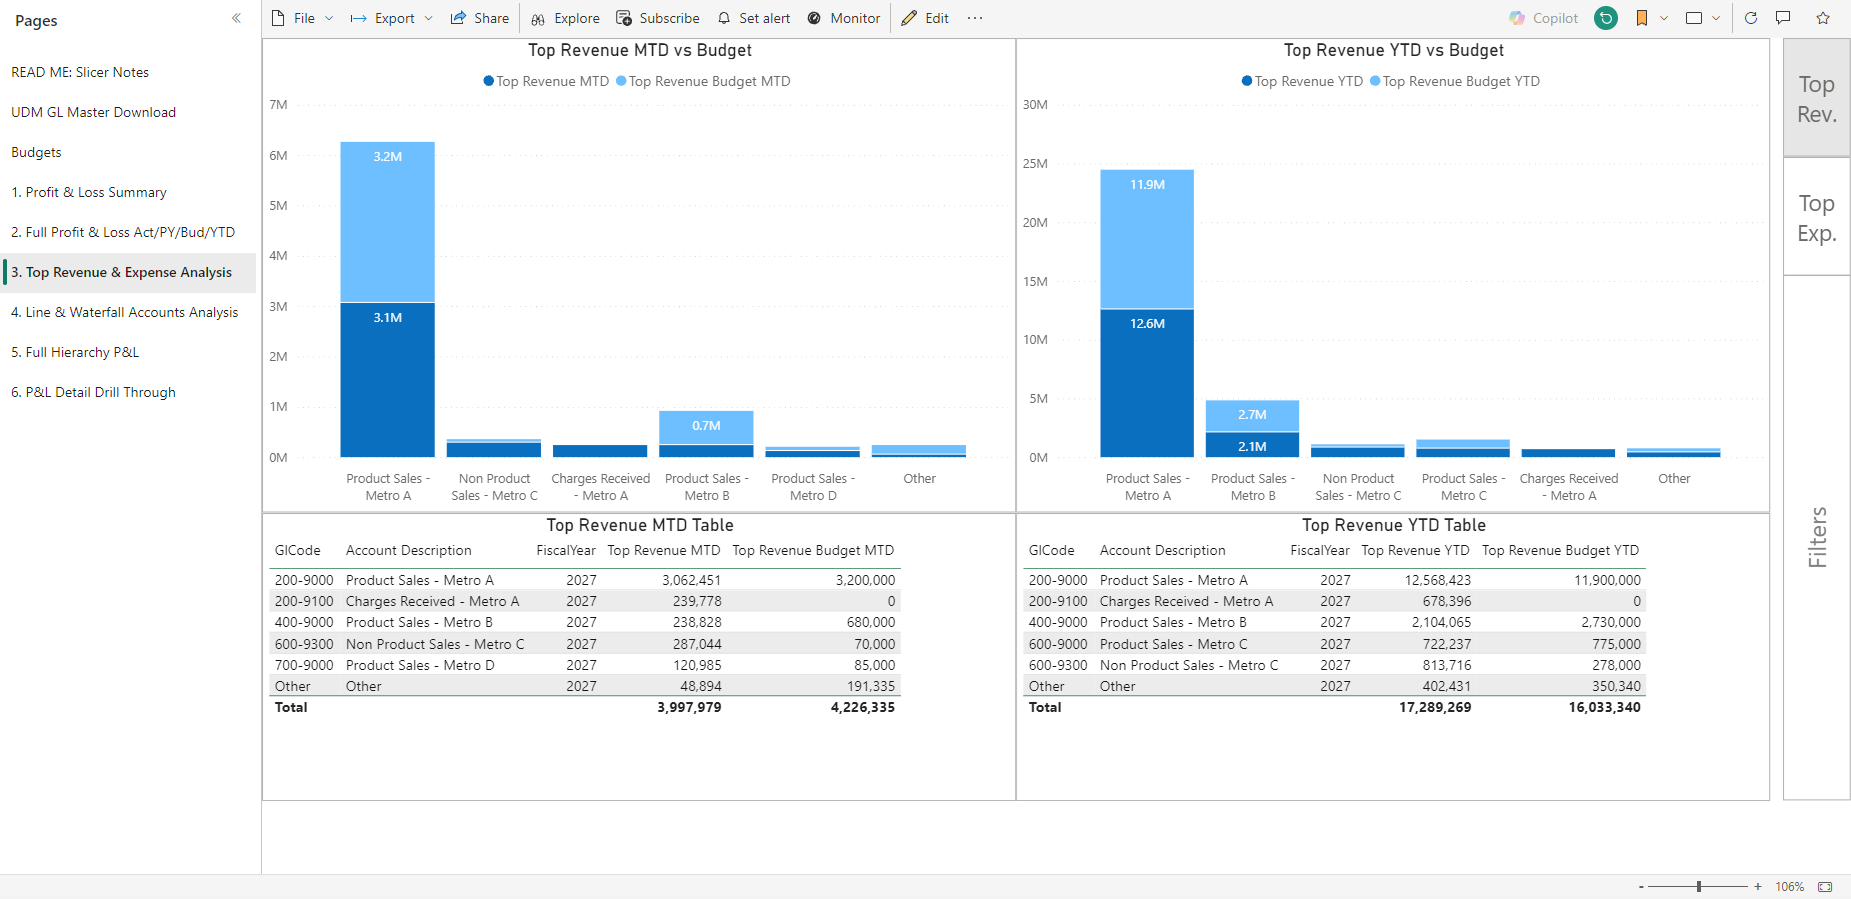
Task: Open the comments pane icon
Action: 1783,18
